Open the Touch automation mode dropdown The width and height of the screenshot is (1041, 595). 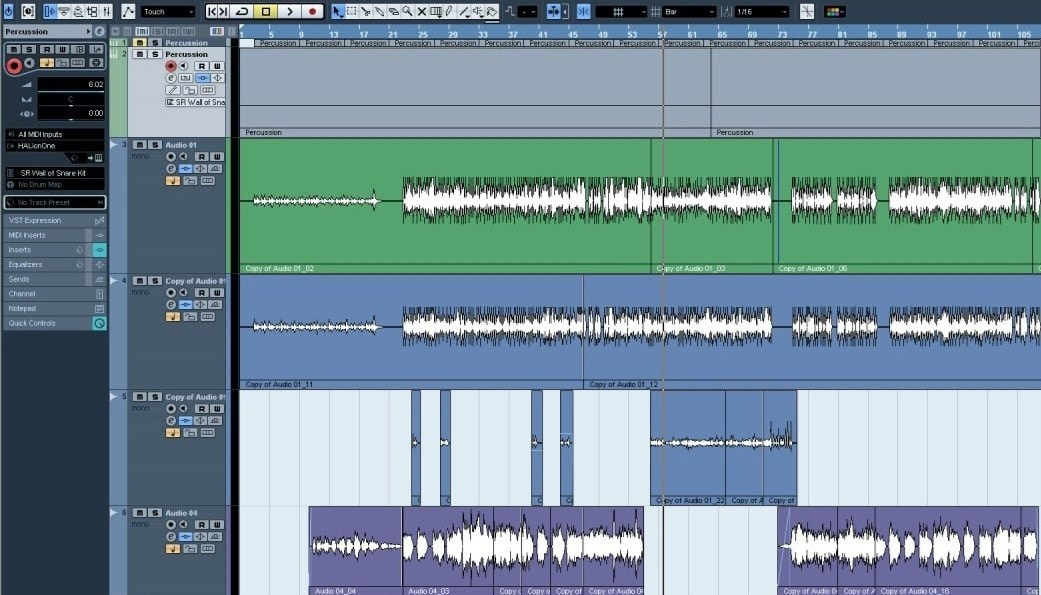click(167, 11)
